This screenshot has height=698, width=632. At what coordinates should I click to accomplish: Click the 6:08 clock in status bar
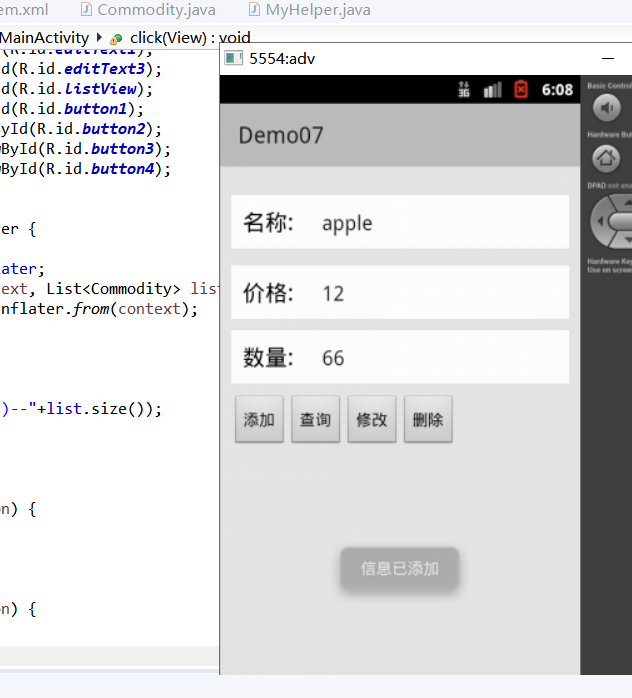point(557,90)
